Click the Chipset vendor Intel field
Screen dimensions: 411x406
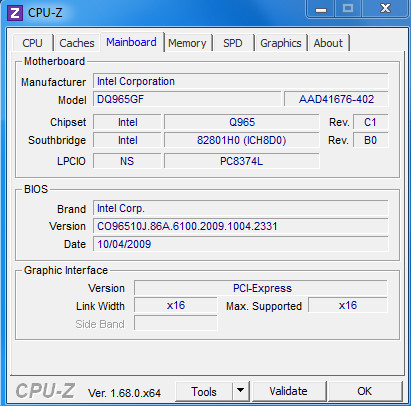pos(127,122)
